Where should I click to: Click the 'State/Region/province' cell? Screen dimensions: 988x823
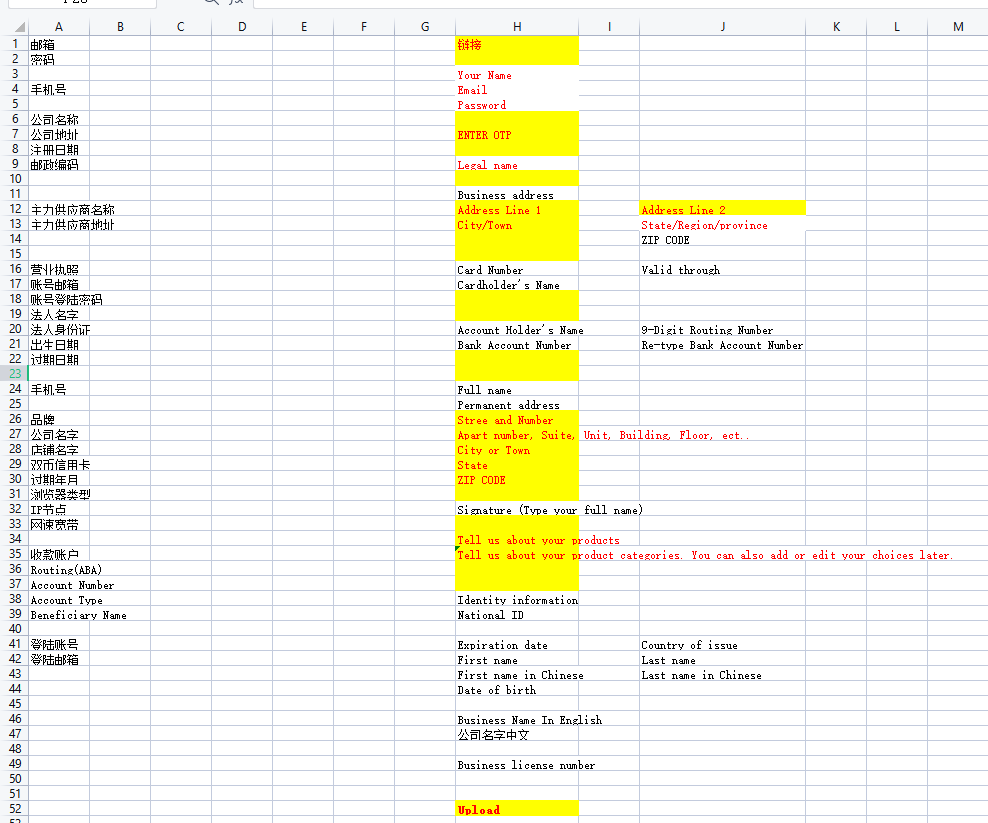point(723,224)
